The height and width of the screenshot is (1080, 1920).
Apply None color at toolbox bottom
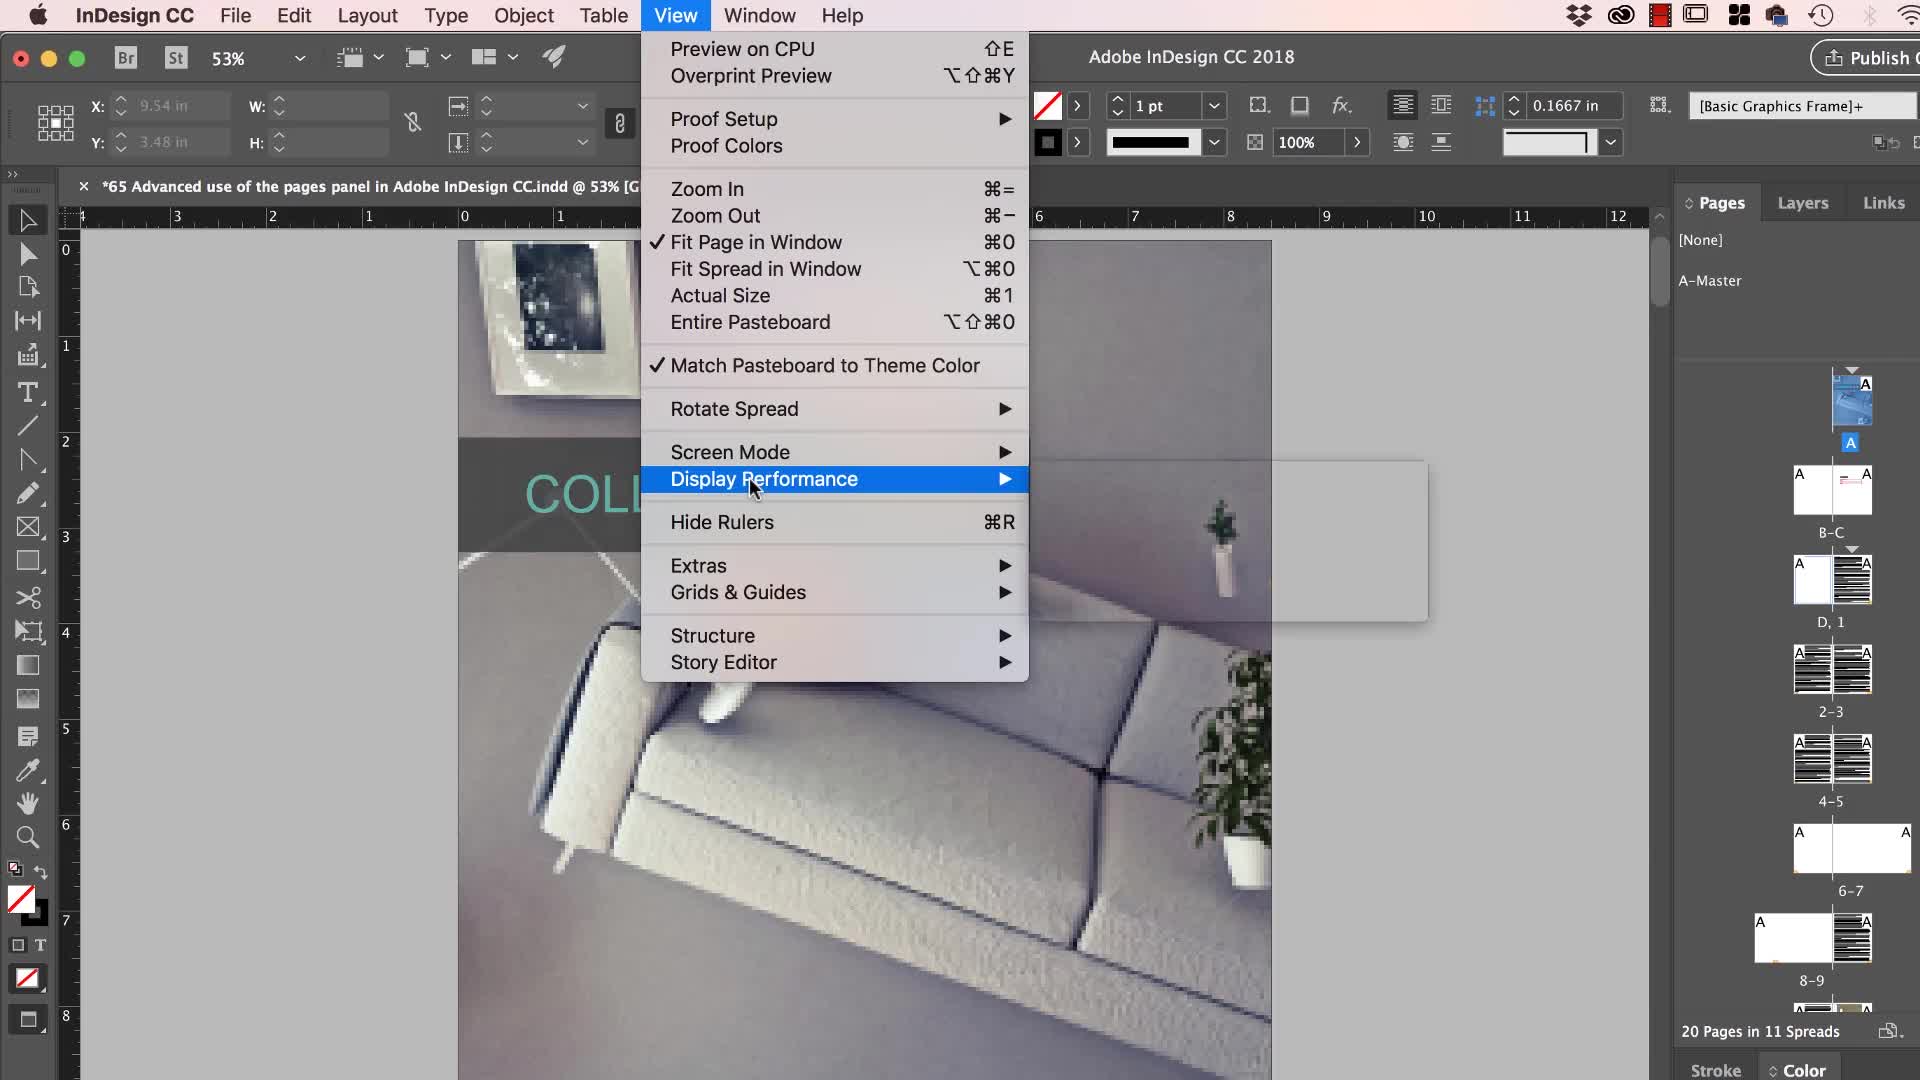(x=27, y=978)
